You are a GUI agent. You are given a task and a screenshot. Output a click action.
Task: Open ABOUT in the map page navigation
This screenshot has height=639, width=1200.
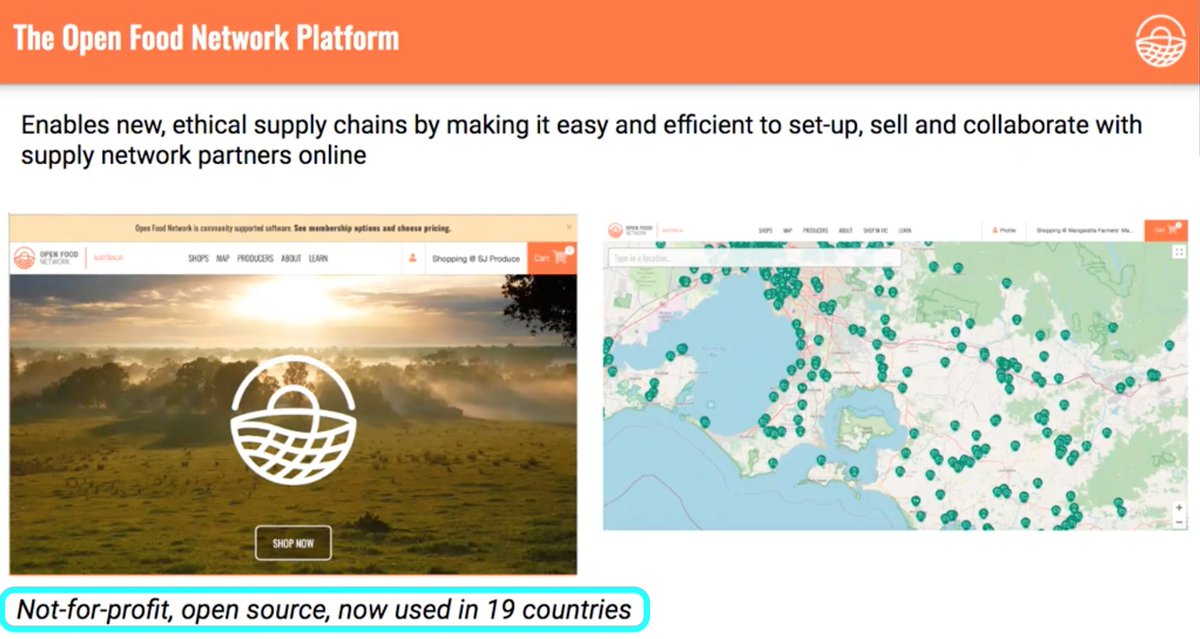(x=846, y=230)
